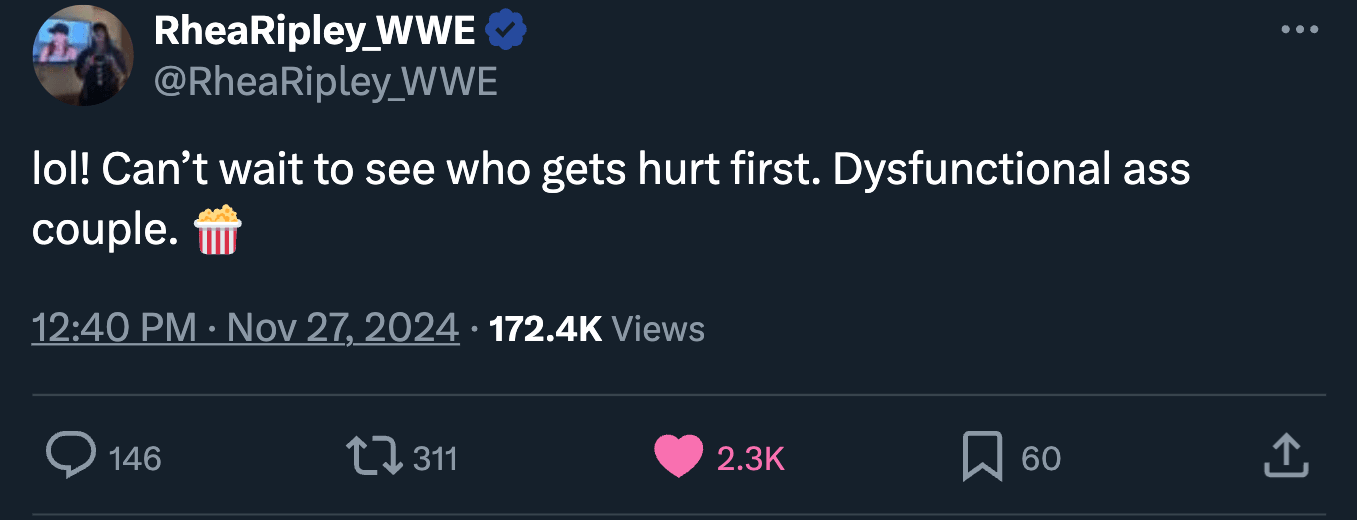
Task: Open the profile avatar picture
Action: pyautogui.click(x=83, y=56)
